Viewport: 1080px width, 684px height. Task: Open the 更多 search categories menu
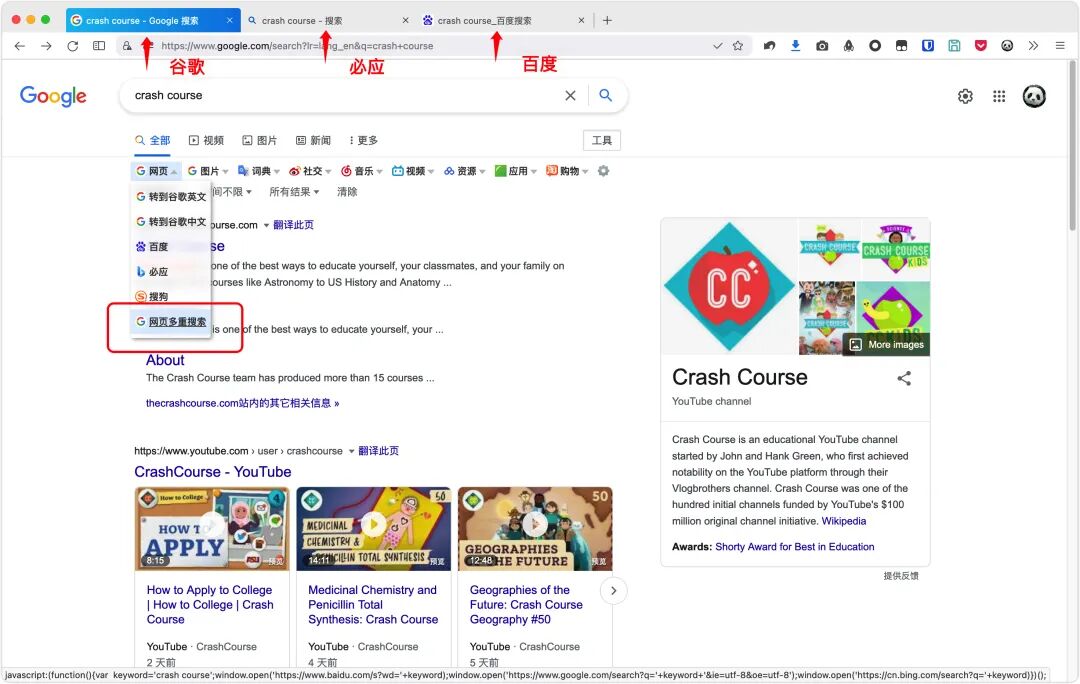click(364, 141)
